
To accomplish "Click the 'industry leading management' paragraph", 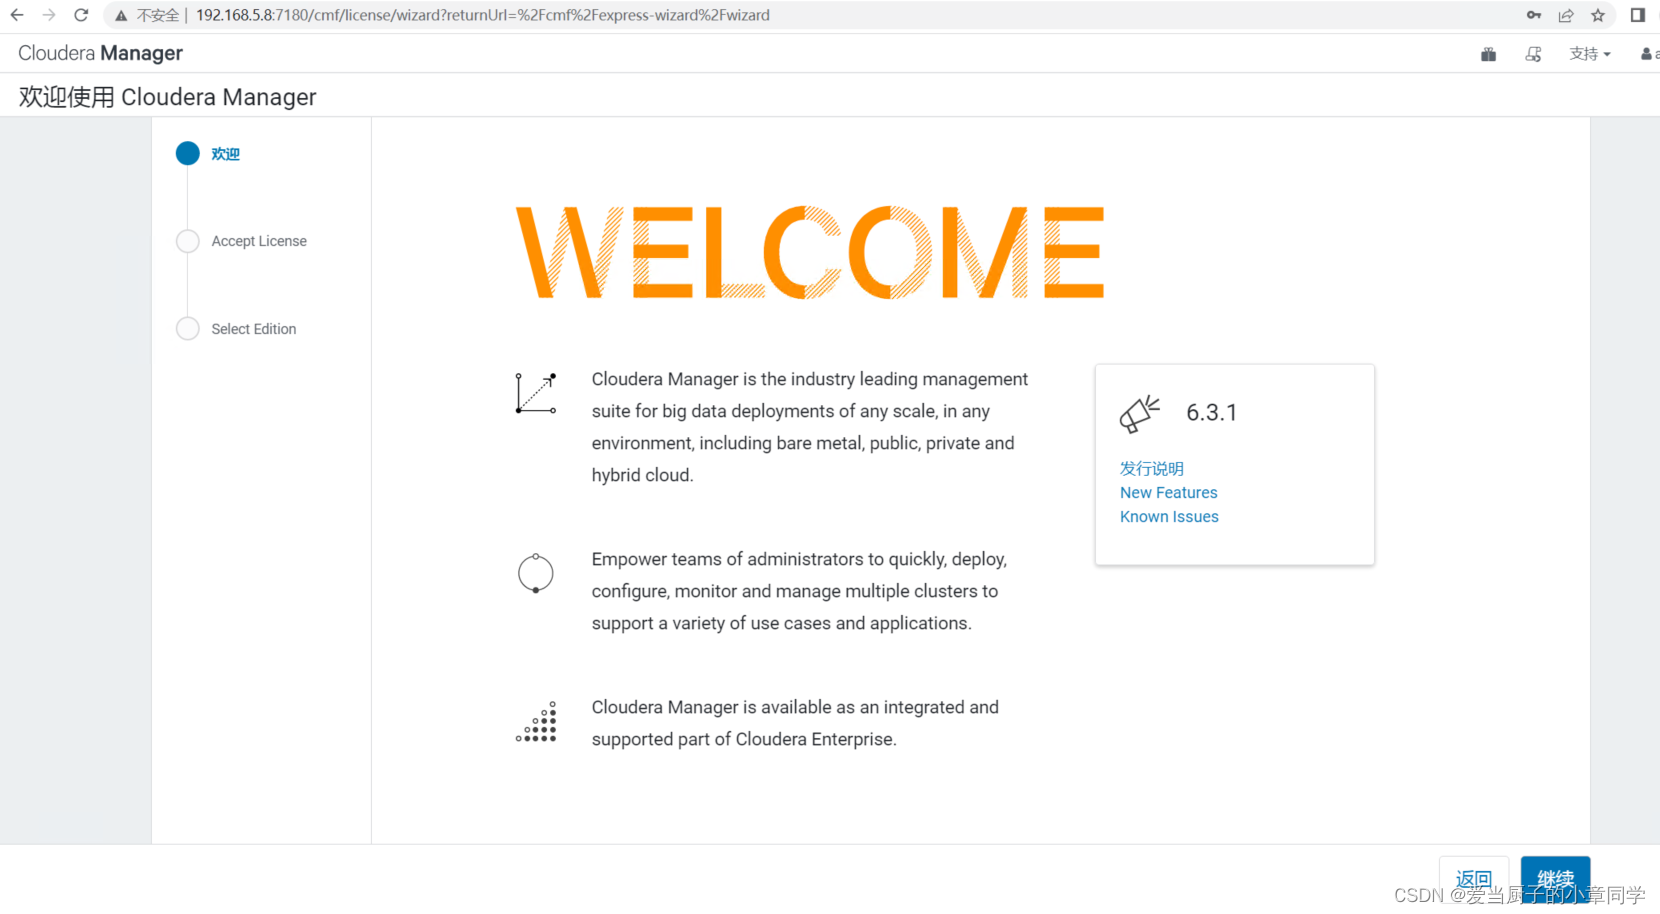I will tap(810, 427).
